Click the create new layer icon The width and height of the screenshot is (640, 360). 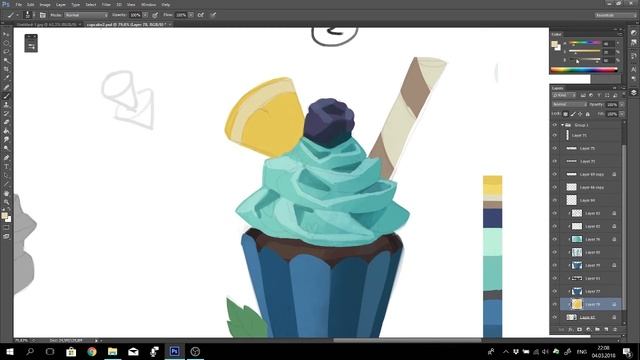(x=606, y=329)
